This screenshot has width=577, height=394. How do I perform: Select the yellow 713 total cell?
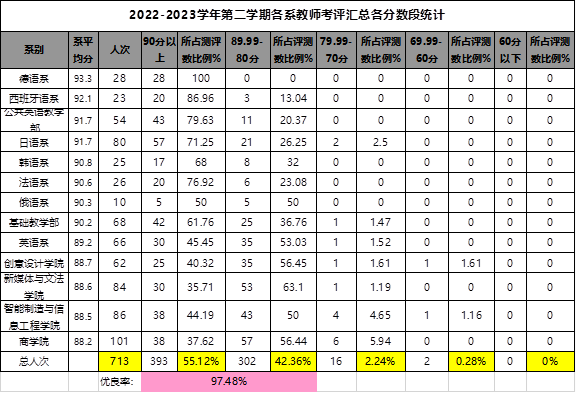[120, 362]
